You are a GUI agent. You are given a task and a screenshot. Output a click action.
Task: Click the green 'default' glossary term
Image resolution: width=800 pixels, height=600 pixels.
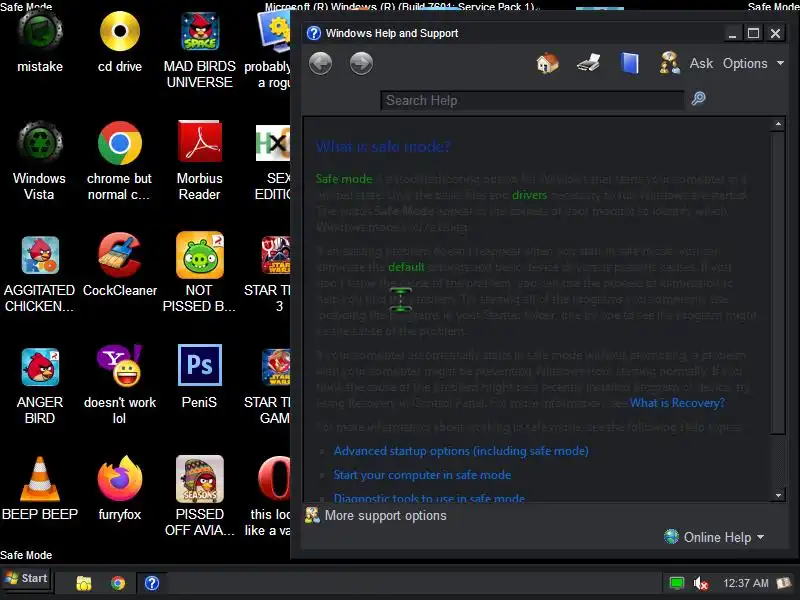(406, 267)
